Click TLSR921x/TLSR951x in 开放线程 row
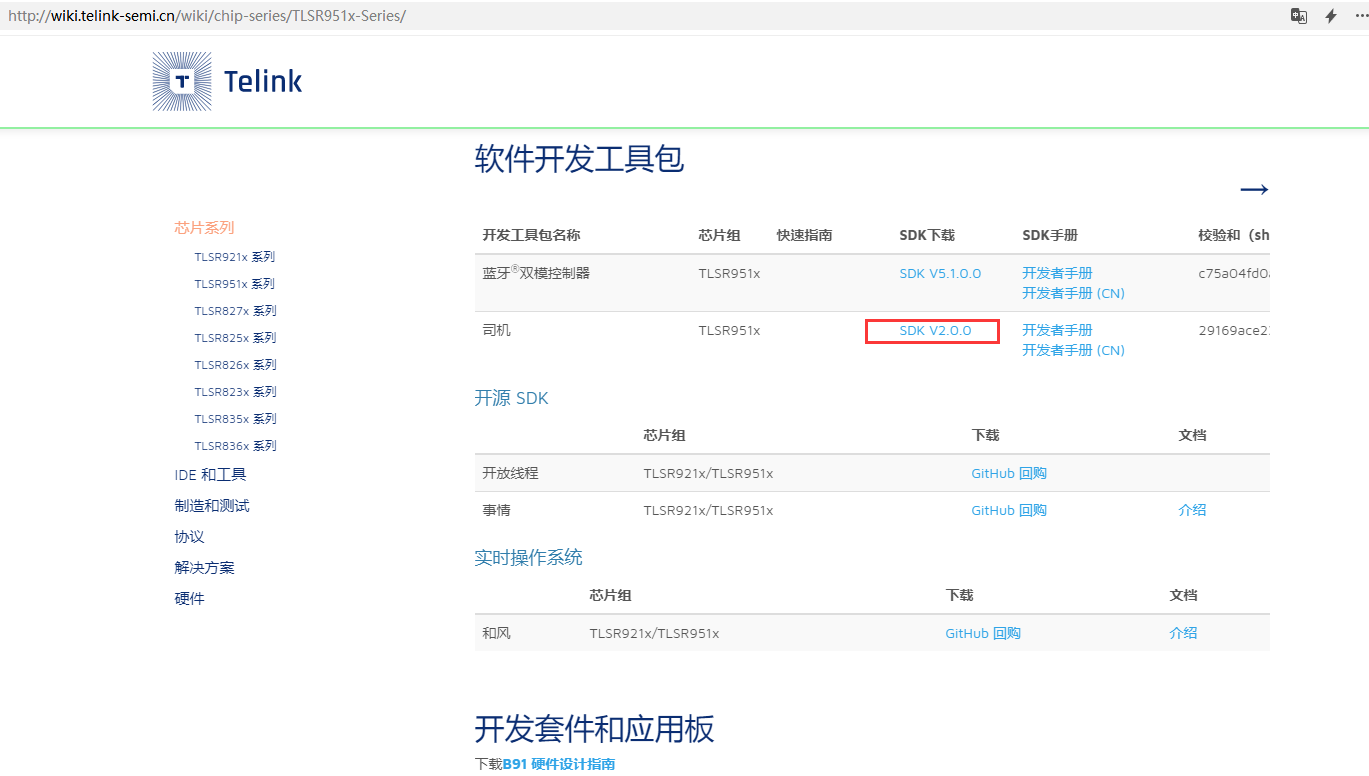 coord(708,473)
